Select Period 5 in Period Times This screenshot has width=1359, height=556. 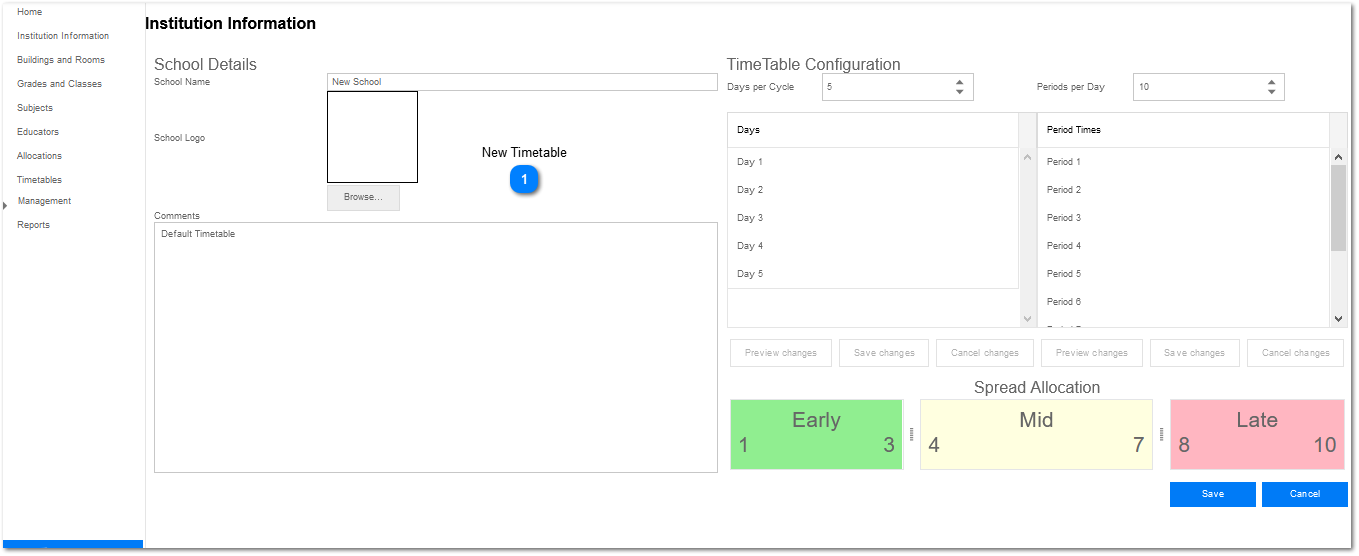(1183, 274)
